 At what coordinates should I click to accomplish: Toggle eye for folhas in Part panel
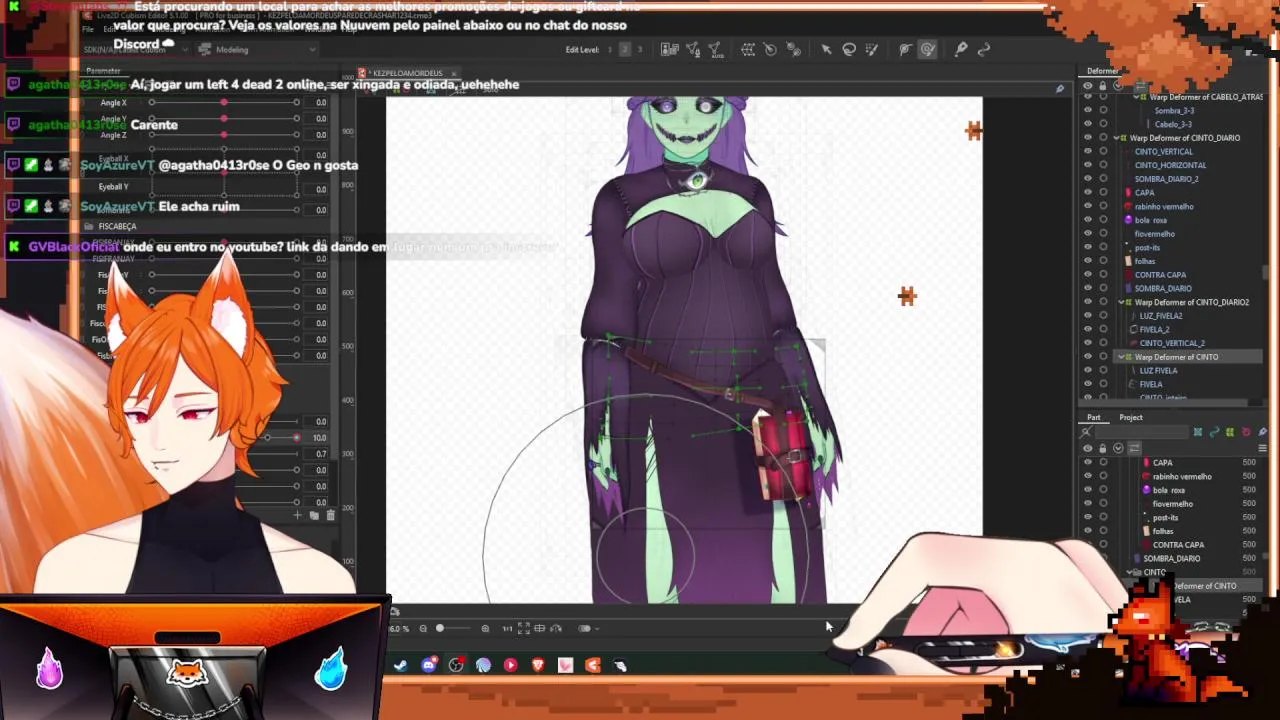click(x=1088, y=531)
